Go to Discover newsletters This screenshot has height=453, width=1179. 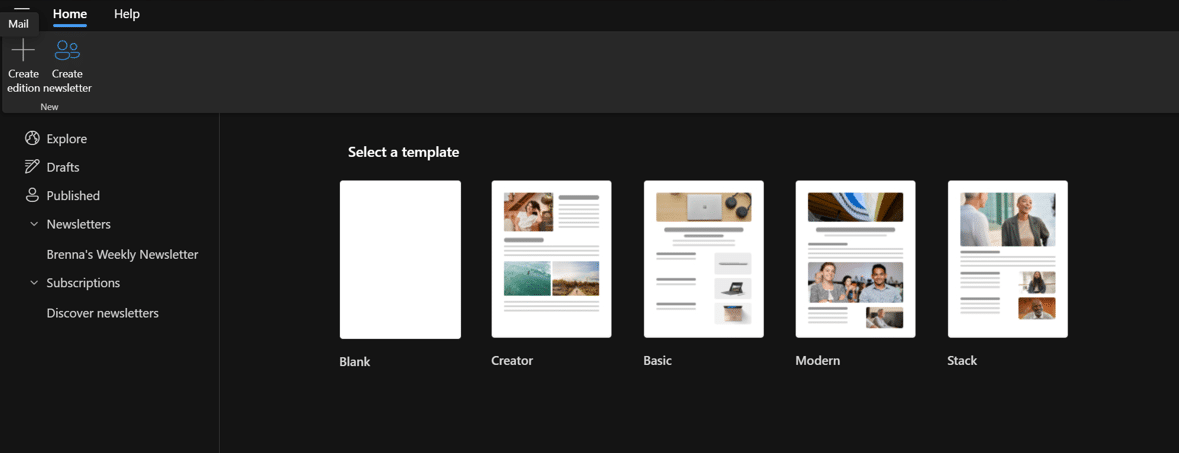pyautogui.click(x=102, y=313)
